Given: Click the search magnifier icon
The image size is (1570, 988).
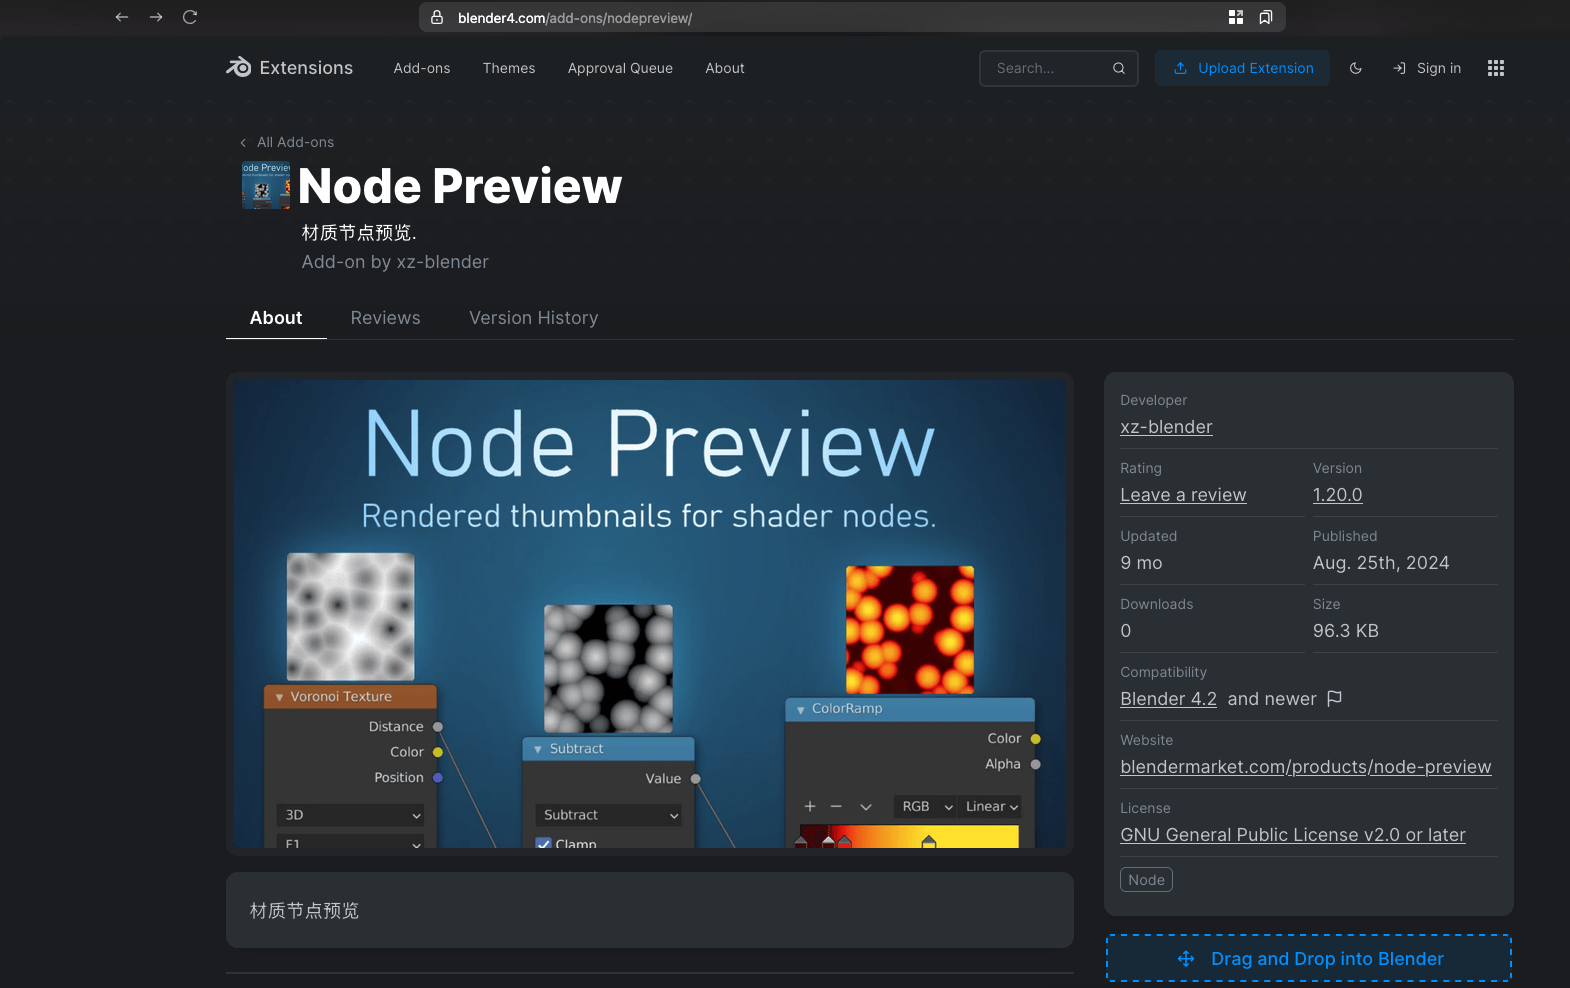Looking at the screenshot, I should tap(1119, 68).
